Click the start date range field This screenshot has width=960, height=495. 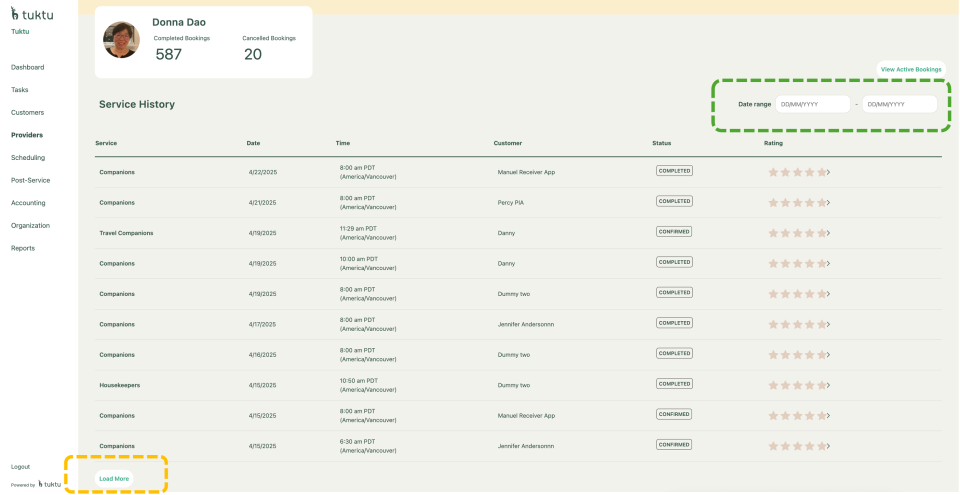pyautogui.click(x=812, y=104)
